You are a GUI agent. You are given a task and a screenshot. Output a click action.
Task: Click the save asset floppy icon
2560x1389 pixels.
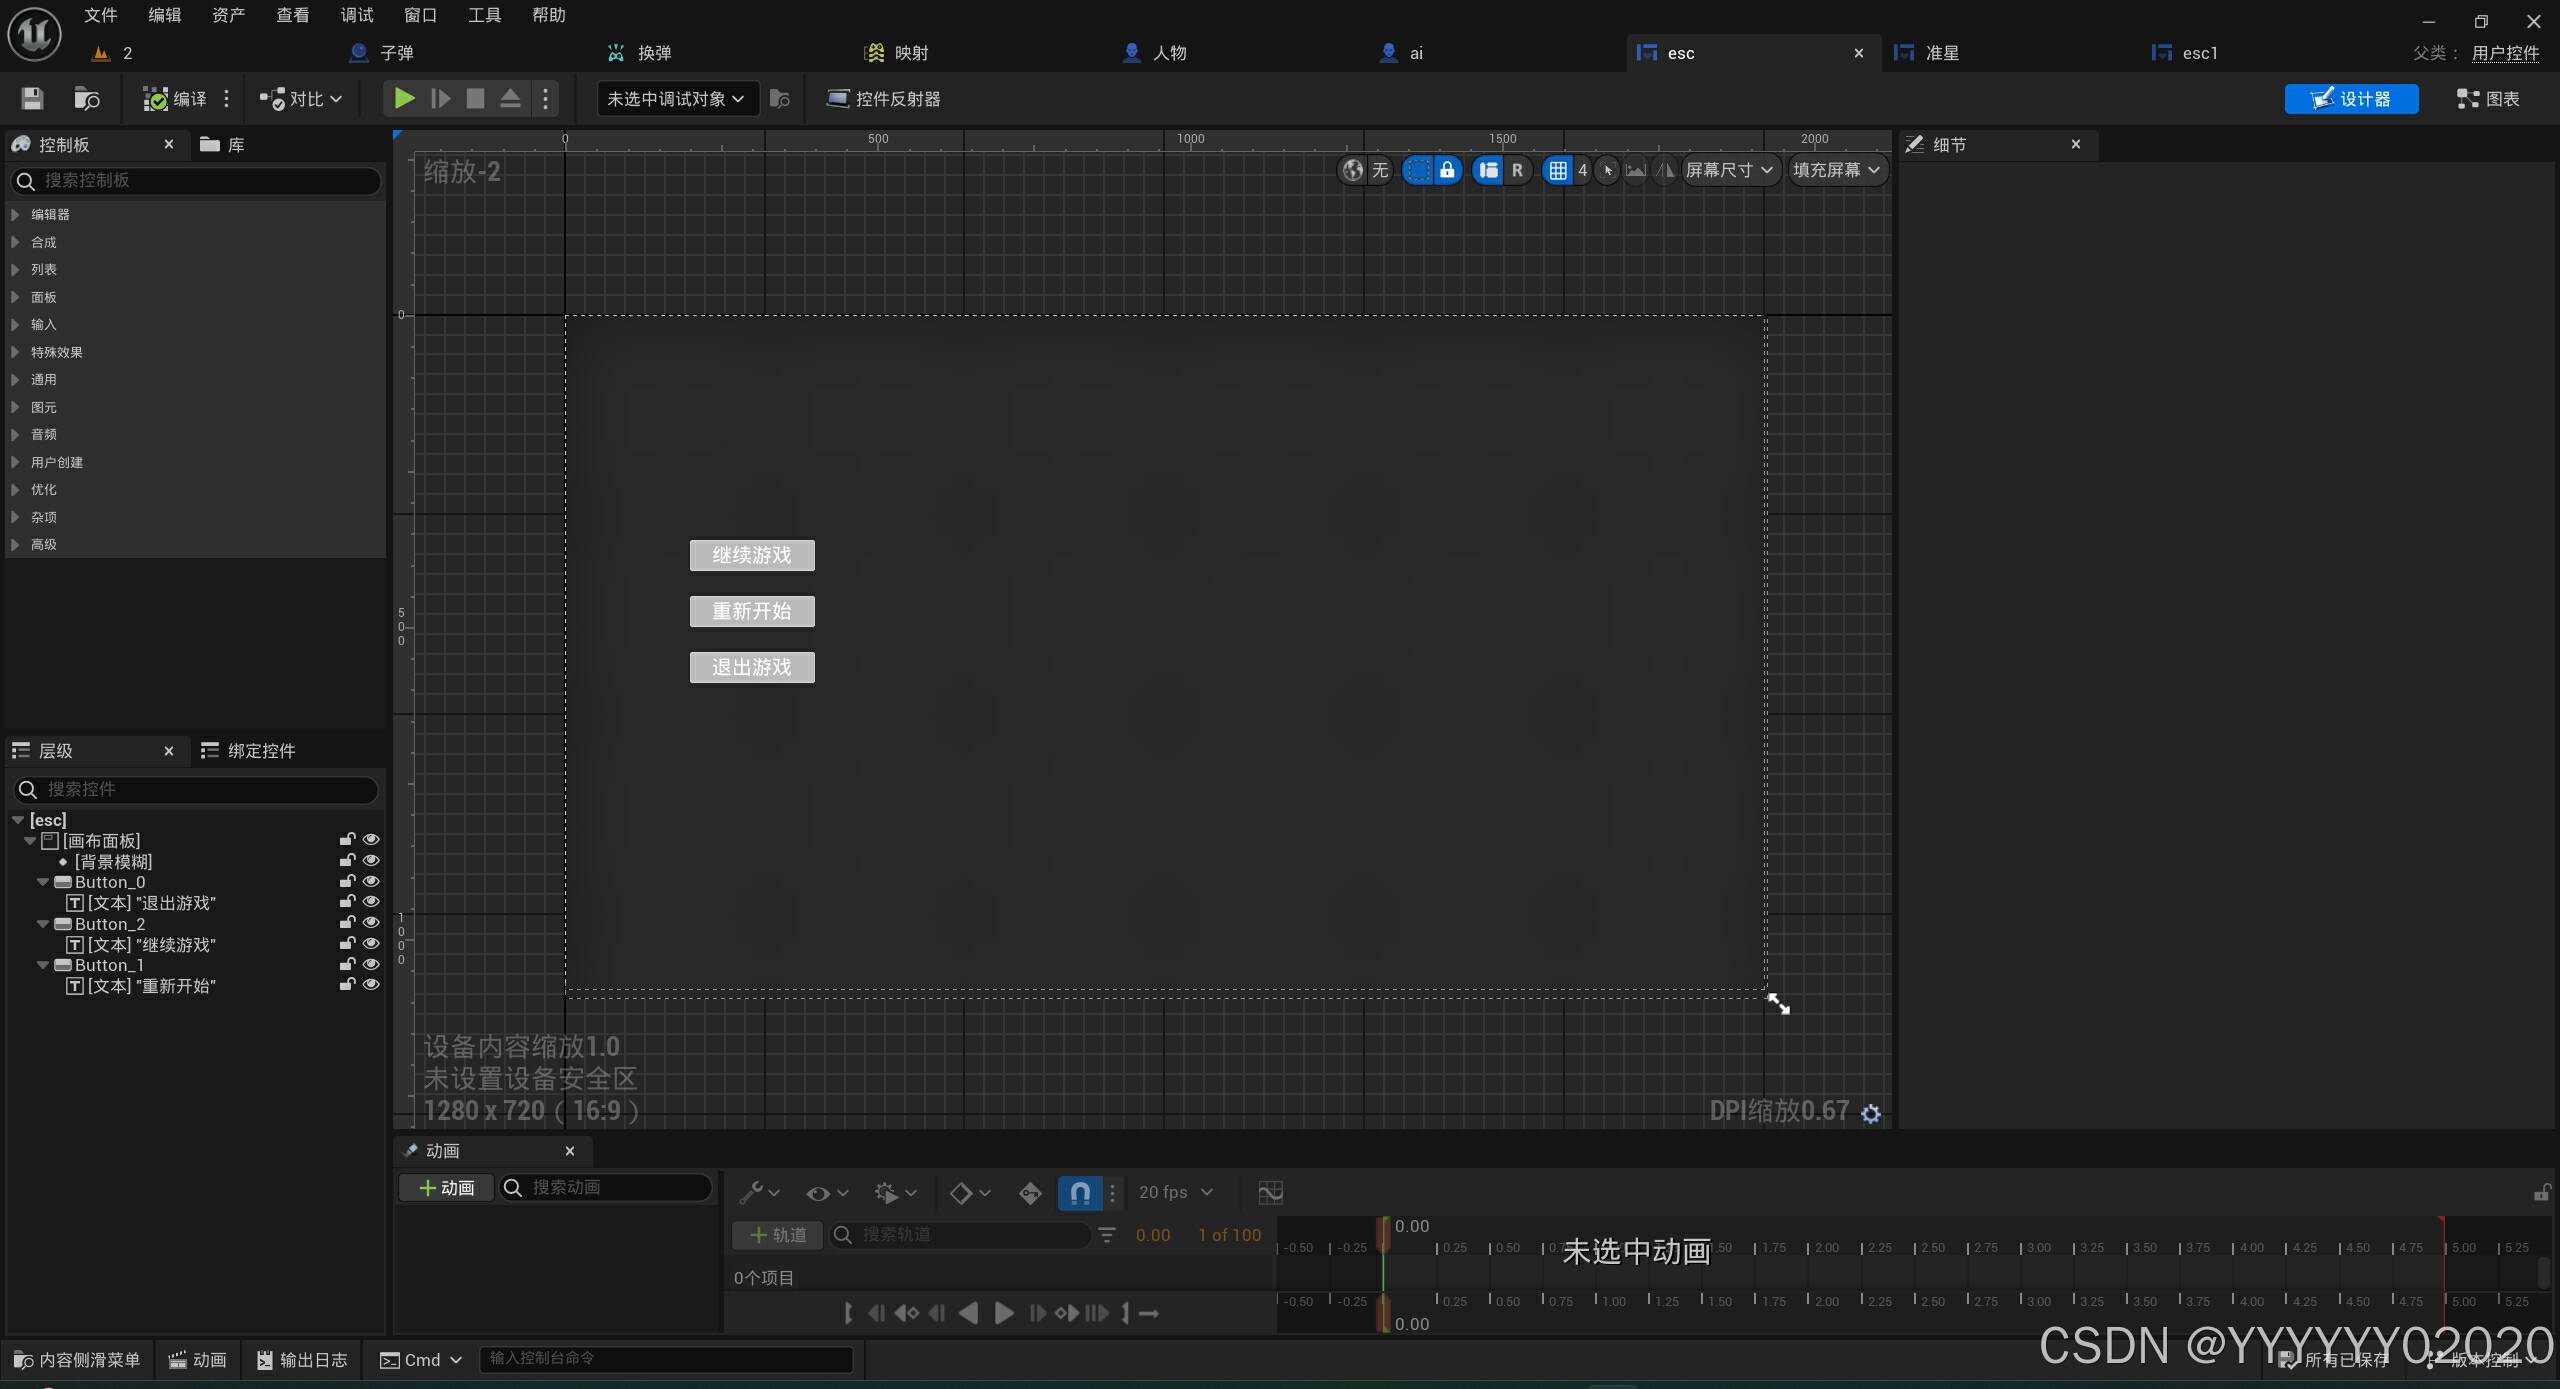coord(32,99)
